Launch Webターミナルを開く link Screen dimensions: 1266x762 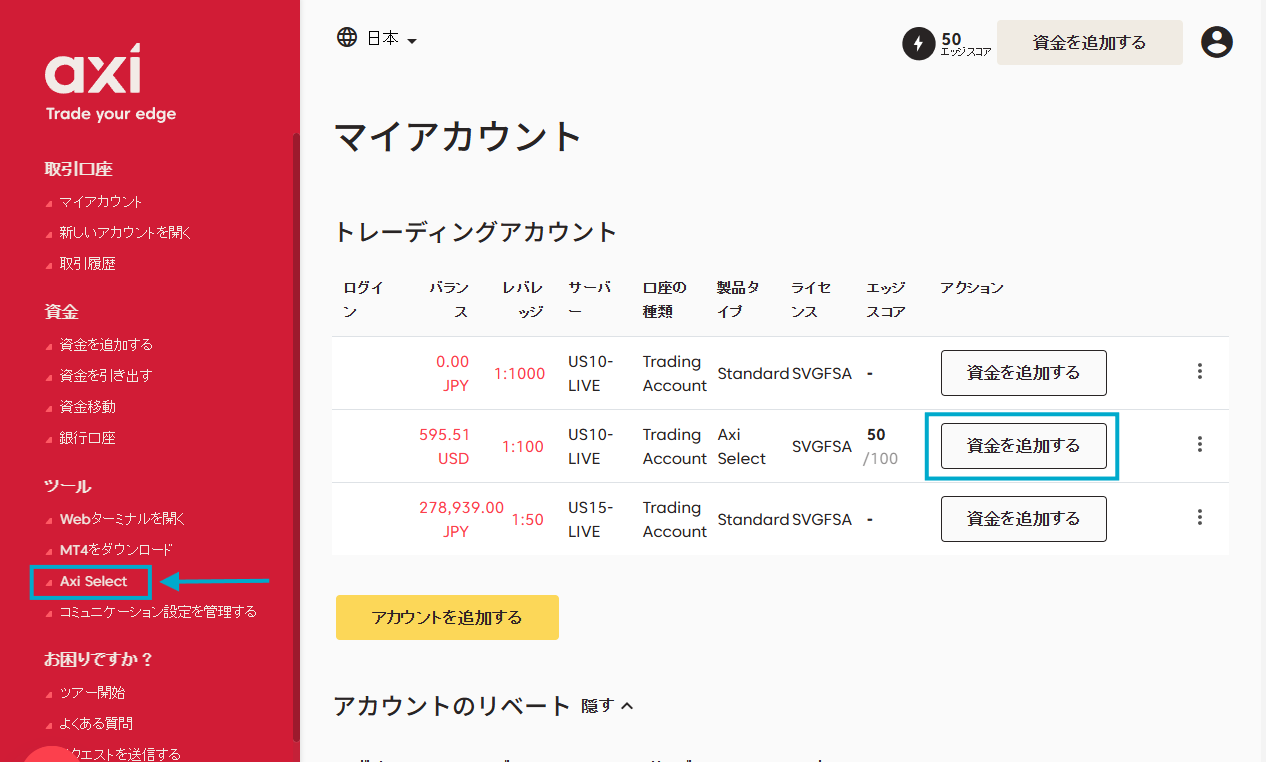[122, 519]
